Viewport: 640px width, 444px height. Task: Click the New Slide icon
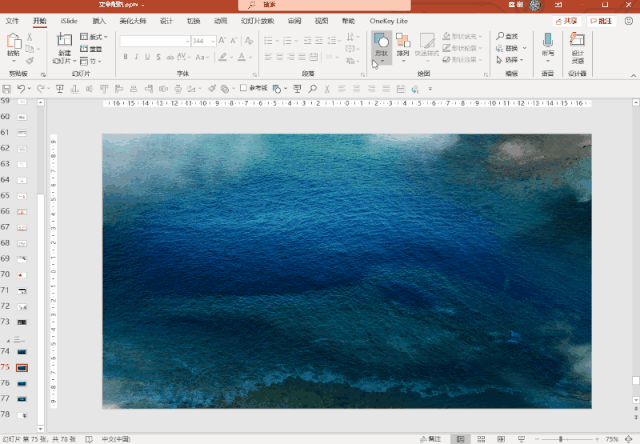point(64,40)
